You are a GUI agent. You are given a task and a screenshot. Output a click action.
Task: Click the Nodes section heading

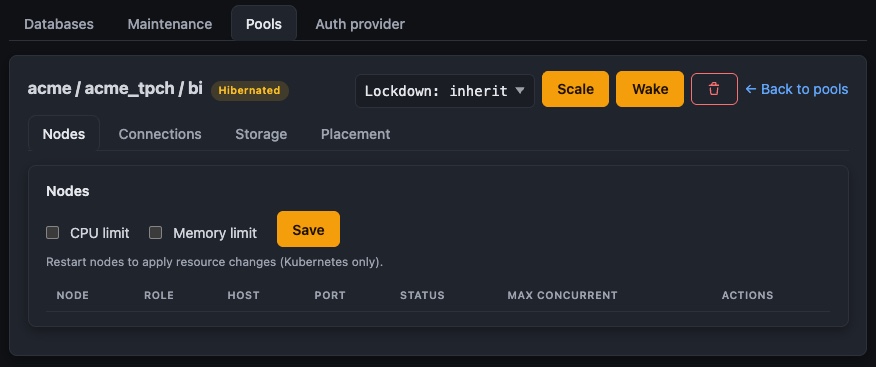(68, 191)
